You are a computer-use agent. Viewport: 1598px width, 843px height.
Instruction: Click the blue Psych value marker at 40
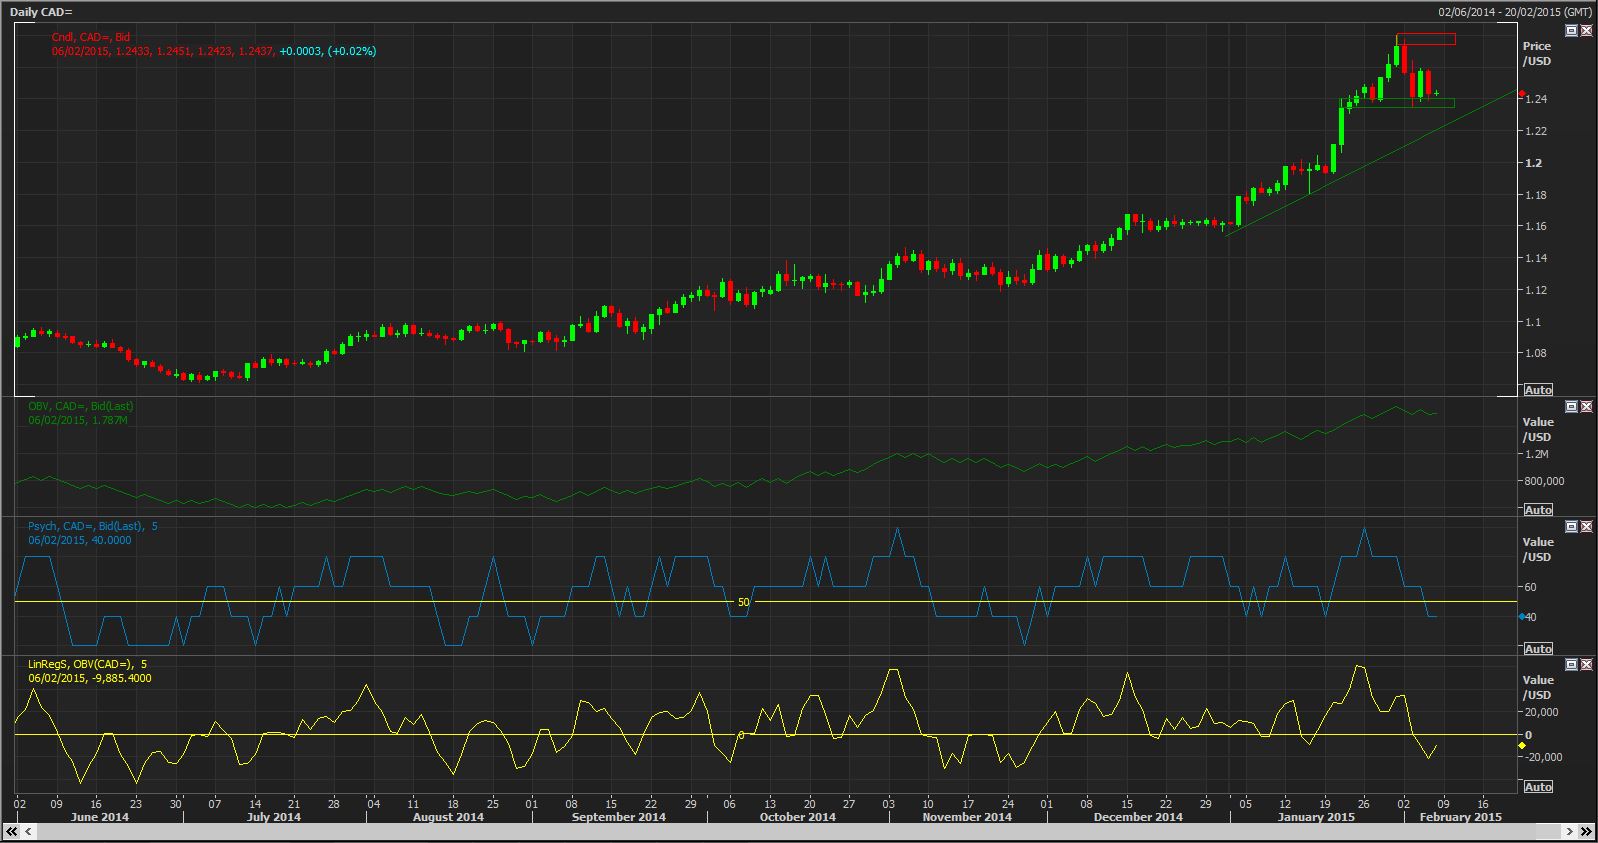1522,617
